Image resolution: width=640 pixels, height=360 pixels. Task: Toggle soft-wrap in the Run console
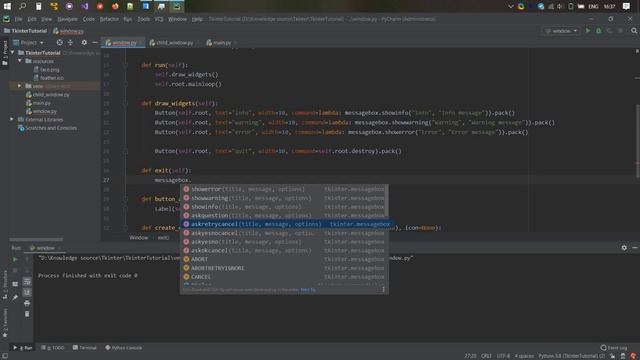click(27, 282)
